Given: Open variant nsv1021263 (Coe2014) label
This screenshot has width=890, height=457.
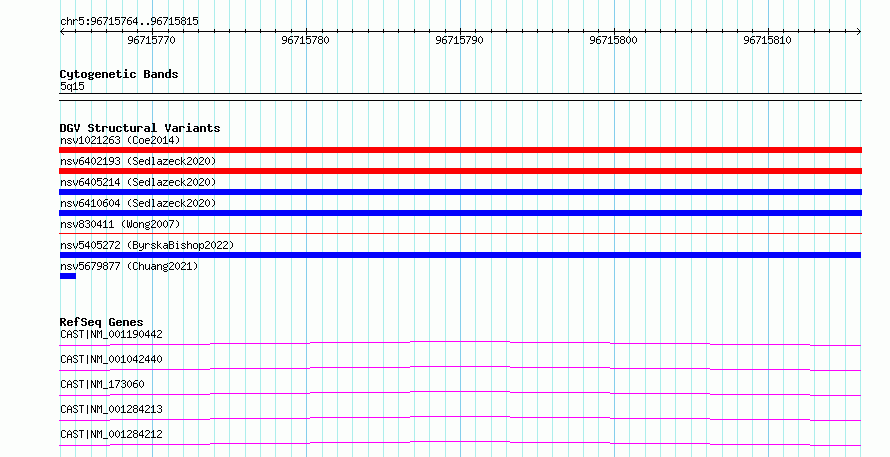Looking at the screenshot, I should click(x=120, y=140).
